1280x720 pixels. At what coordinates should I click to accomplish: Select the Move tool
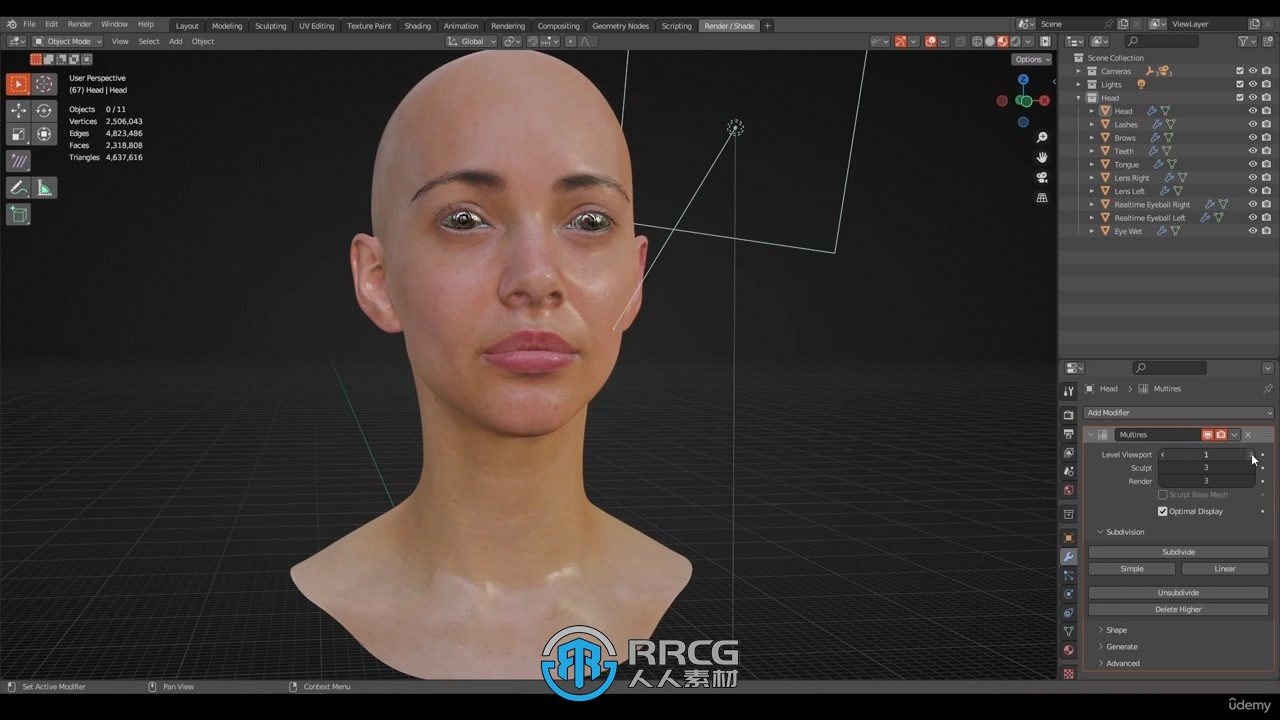click(x=18, y=111)
